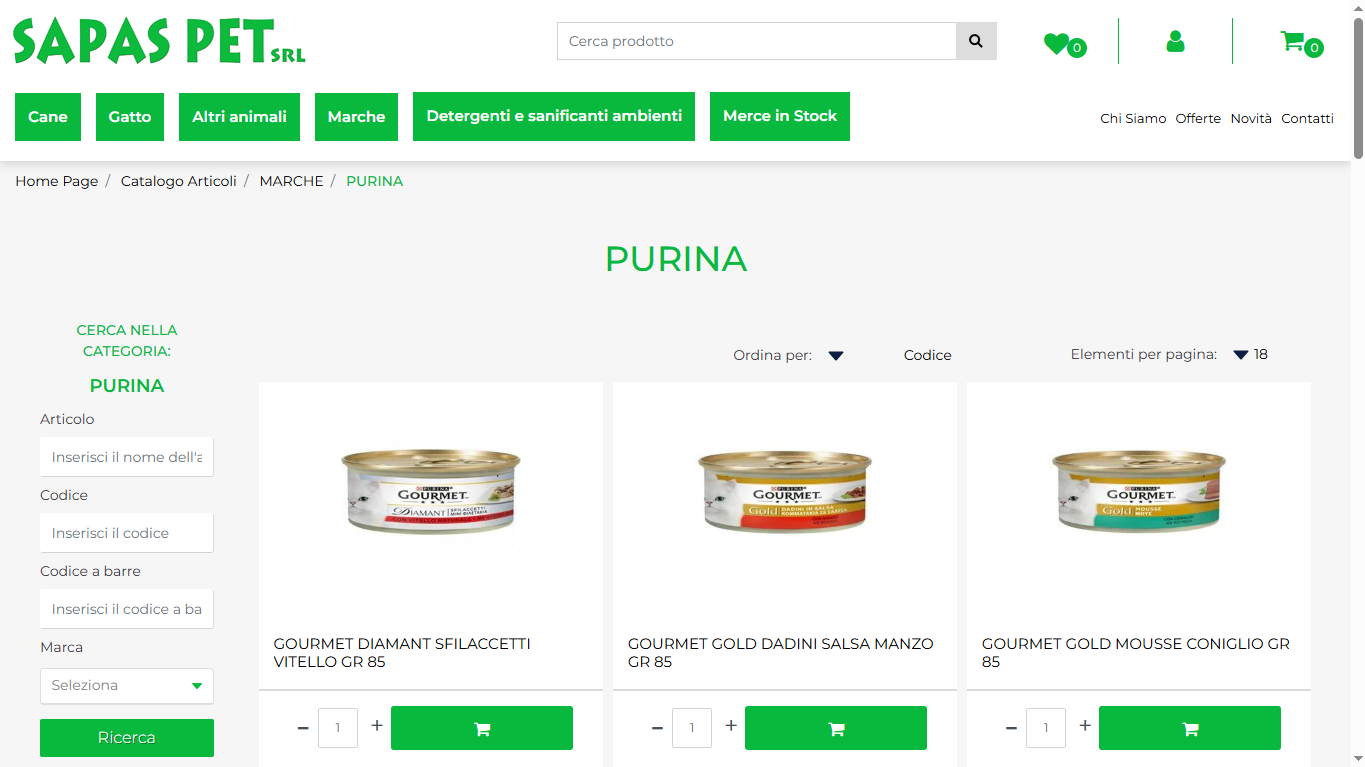This screenshot has height=767, width=1365.
Task: Add Gourmet Gold Dadini Salsa Manzo to cart
Action: tap(836, 728)
